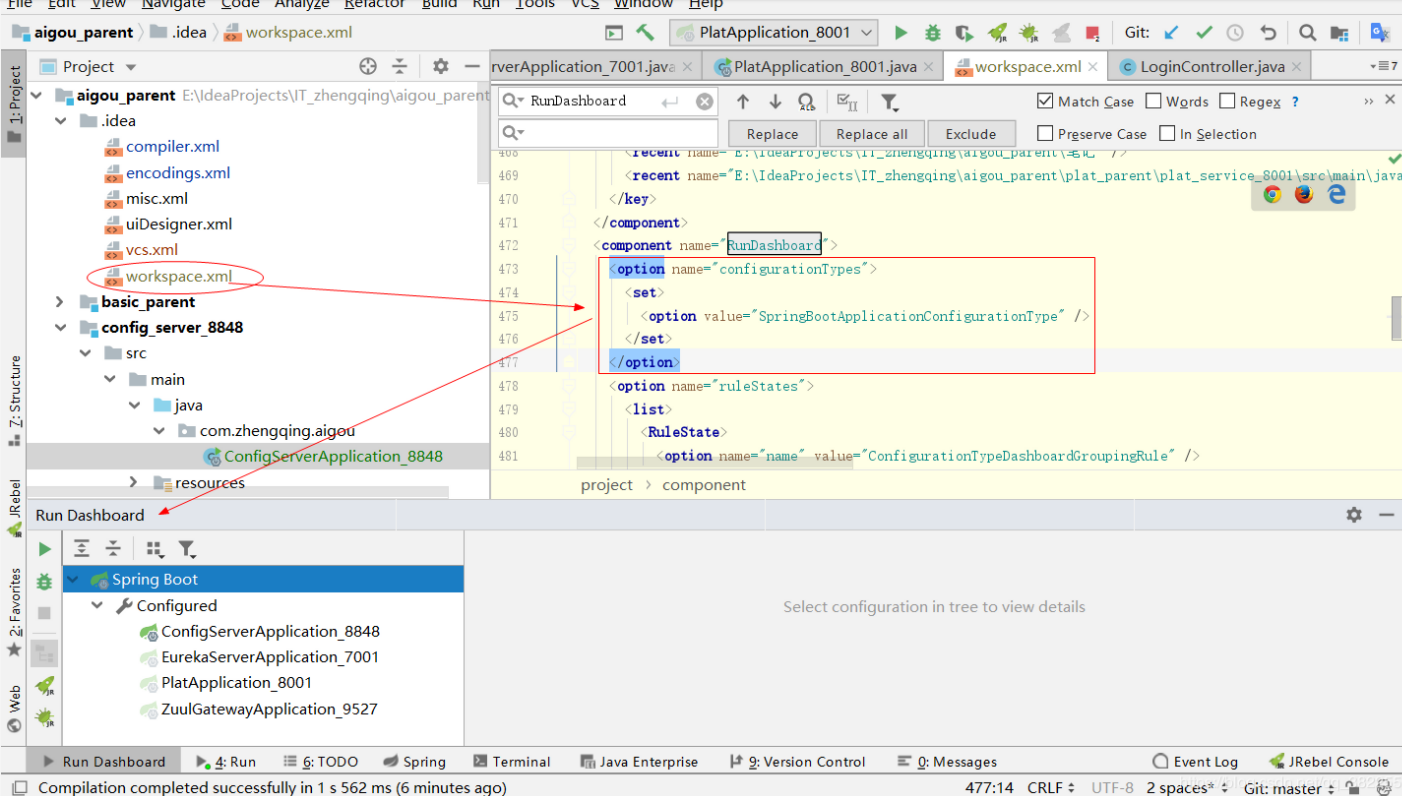Open Search Everywhere magnifier icon

1307,32
